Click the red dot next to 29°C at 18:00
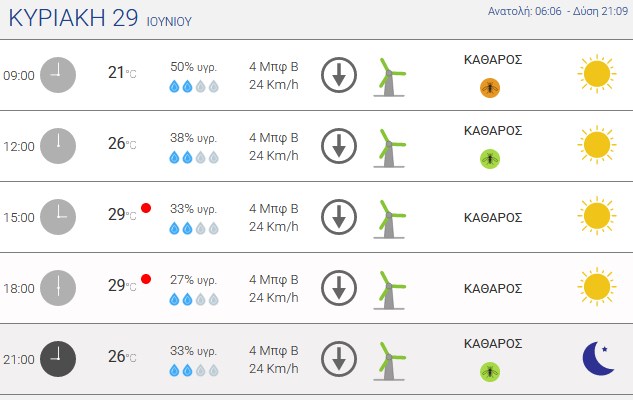 (146, 279)
